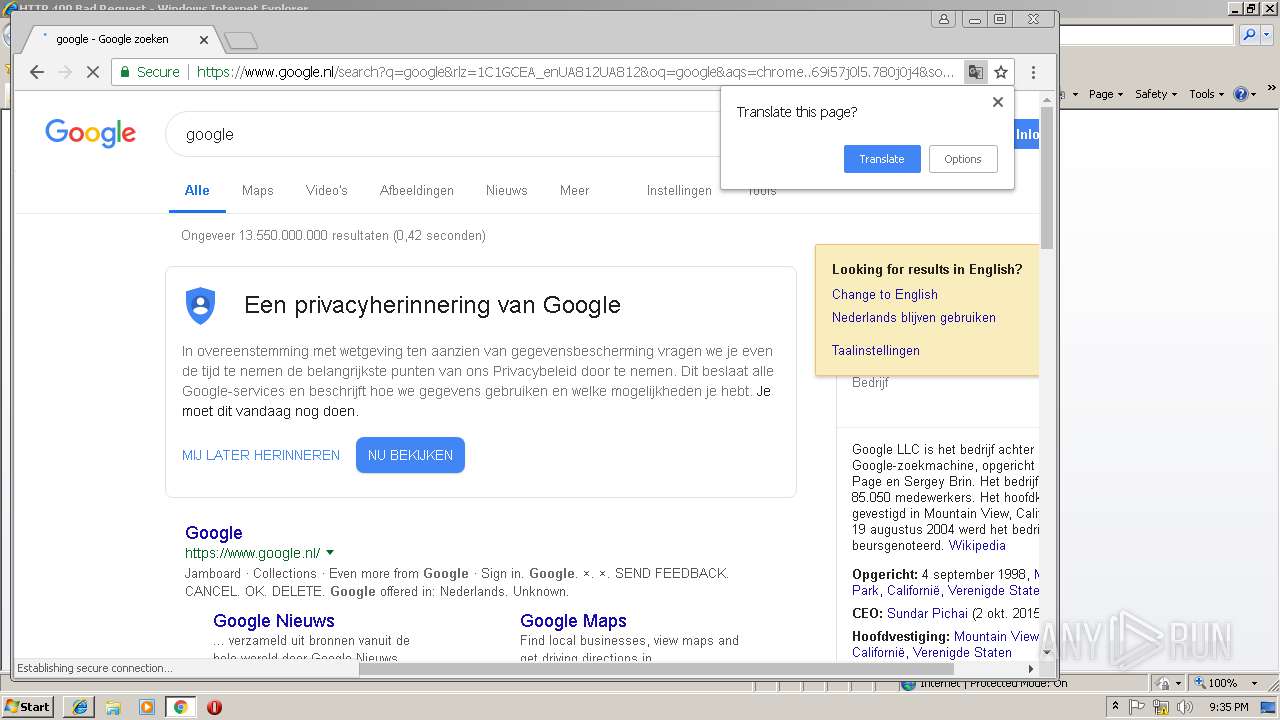Open the Page menu in Internet Explorer

(x=1105, y=94)
